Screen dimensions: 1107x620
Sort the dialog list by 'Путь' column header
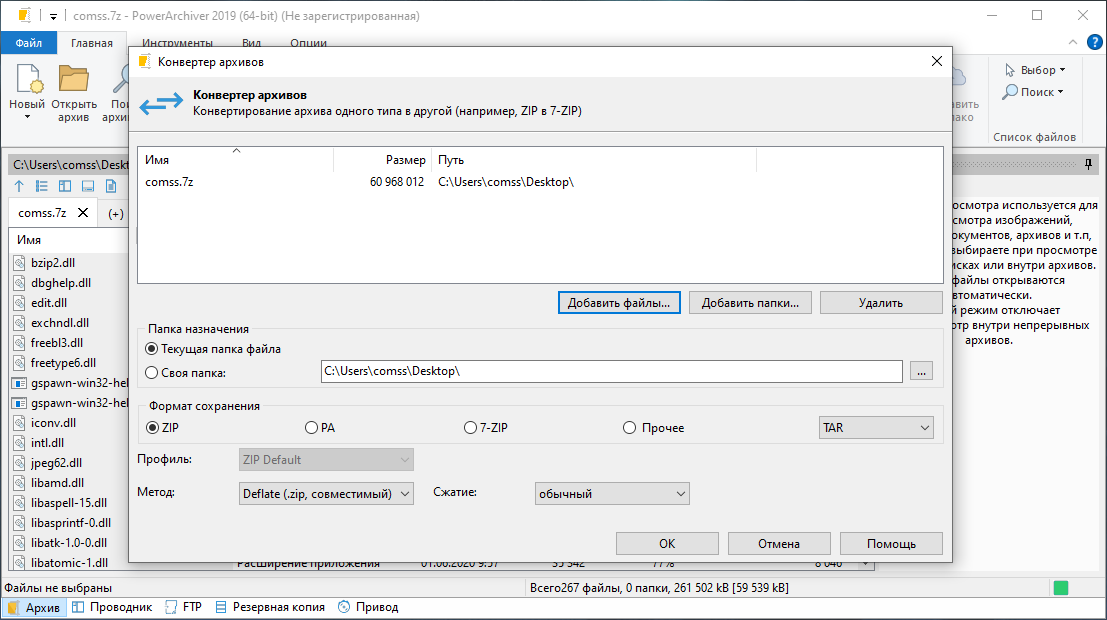click(x=594, y=160)
